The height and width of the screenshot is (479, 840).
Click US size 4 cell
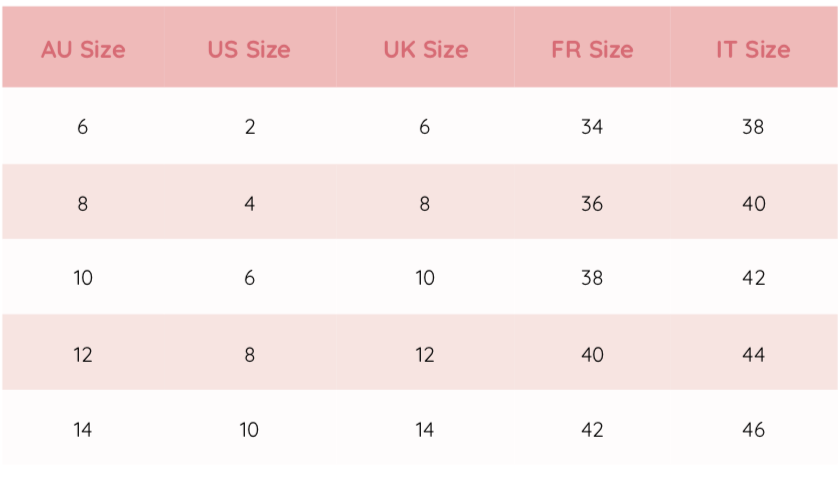(249, 203)
